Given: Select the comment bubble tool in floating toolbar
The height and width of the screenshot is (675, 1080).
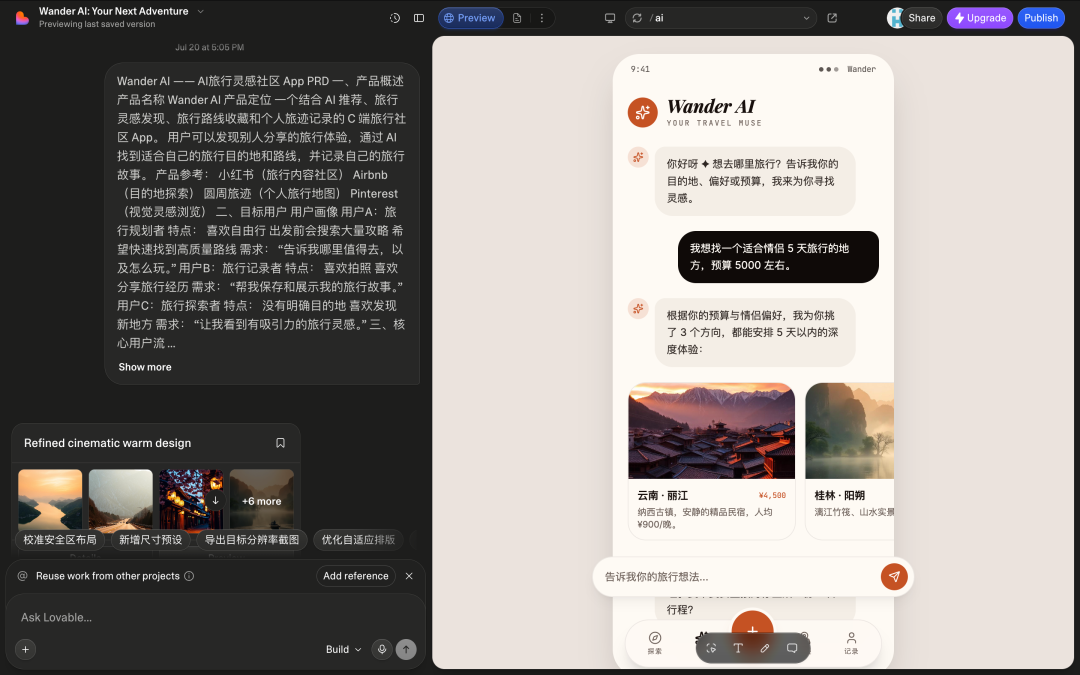Looking at the screenshot, I should coord(792,648).
